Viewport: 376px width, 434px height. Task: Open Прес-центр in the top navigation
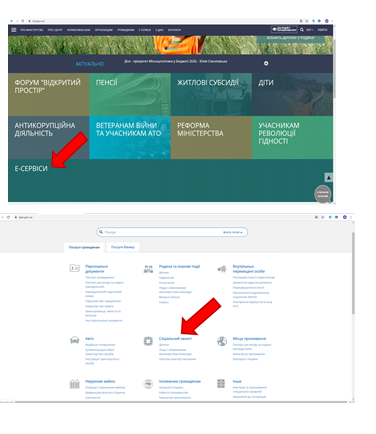(x=55, y=30)
